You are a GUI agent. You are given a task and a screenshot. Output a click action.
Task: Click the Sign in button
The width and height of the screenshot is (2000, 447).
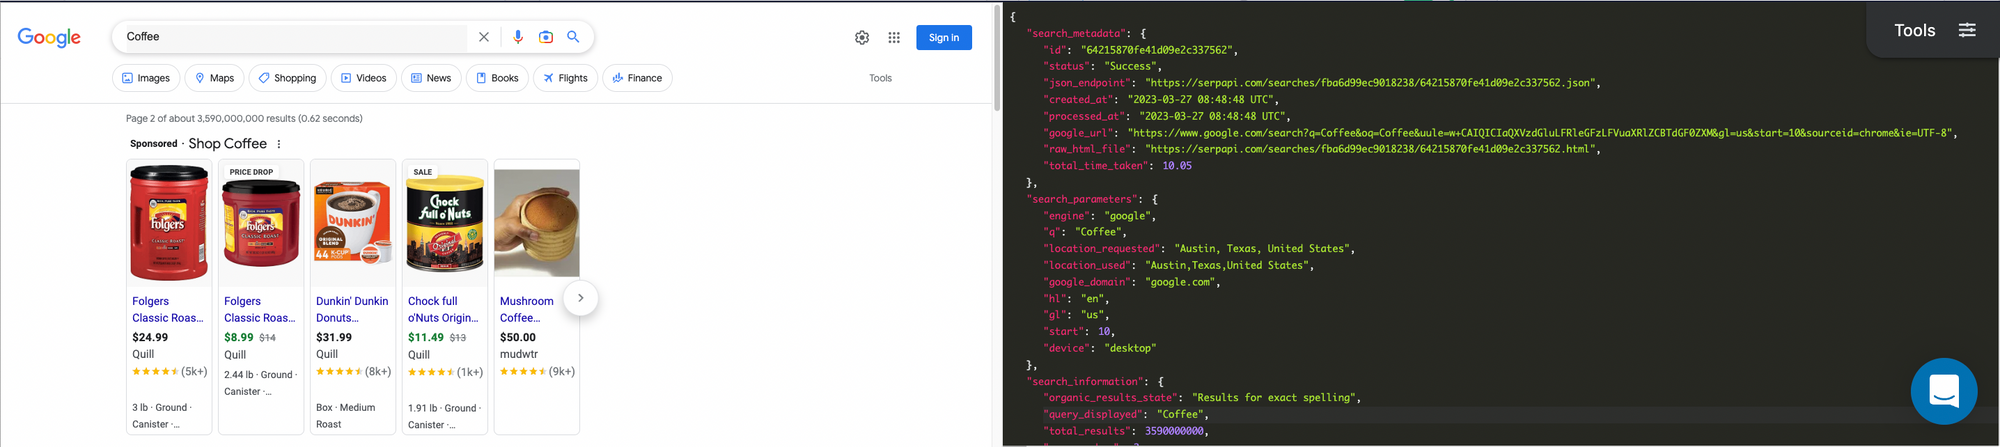(944, 38)
